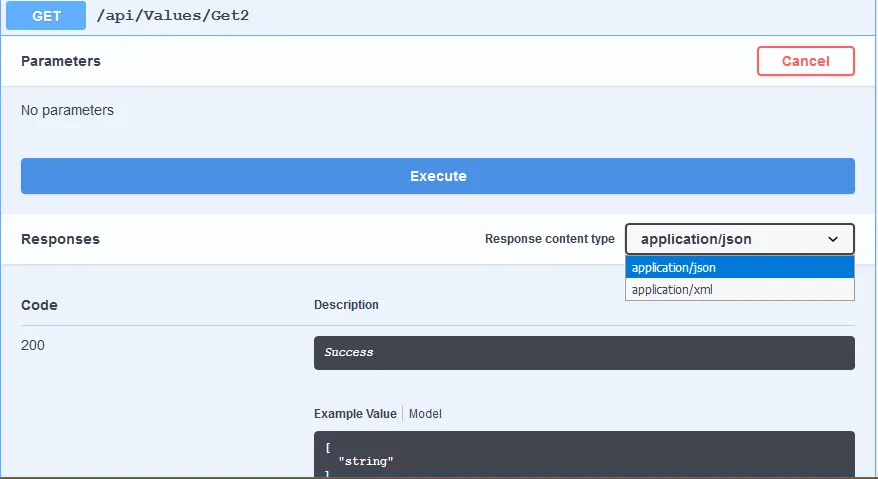Click the No parameters text
Viewport: 878px width, 479px height.
pos(67,110)
